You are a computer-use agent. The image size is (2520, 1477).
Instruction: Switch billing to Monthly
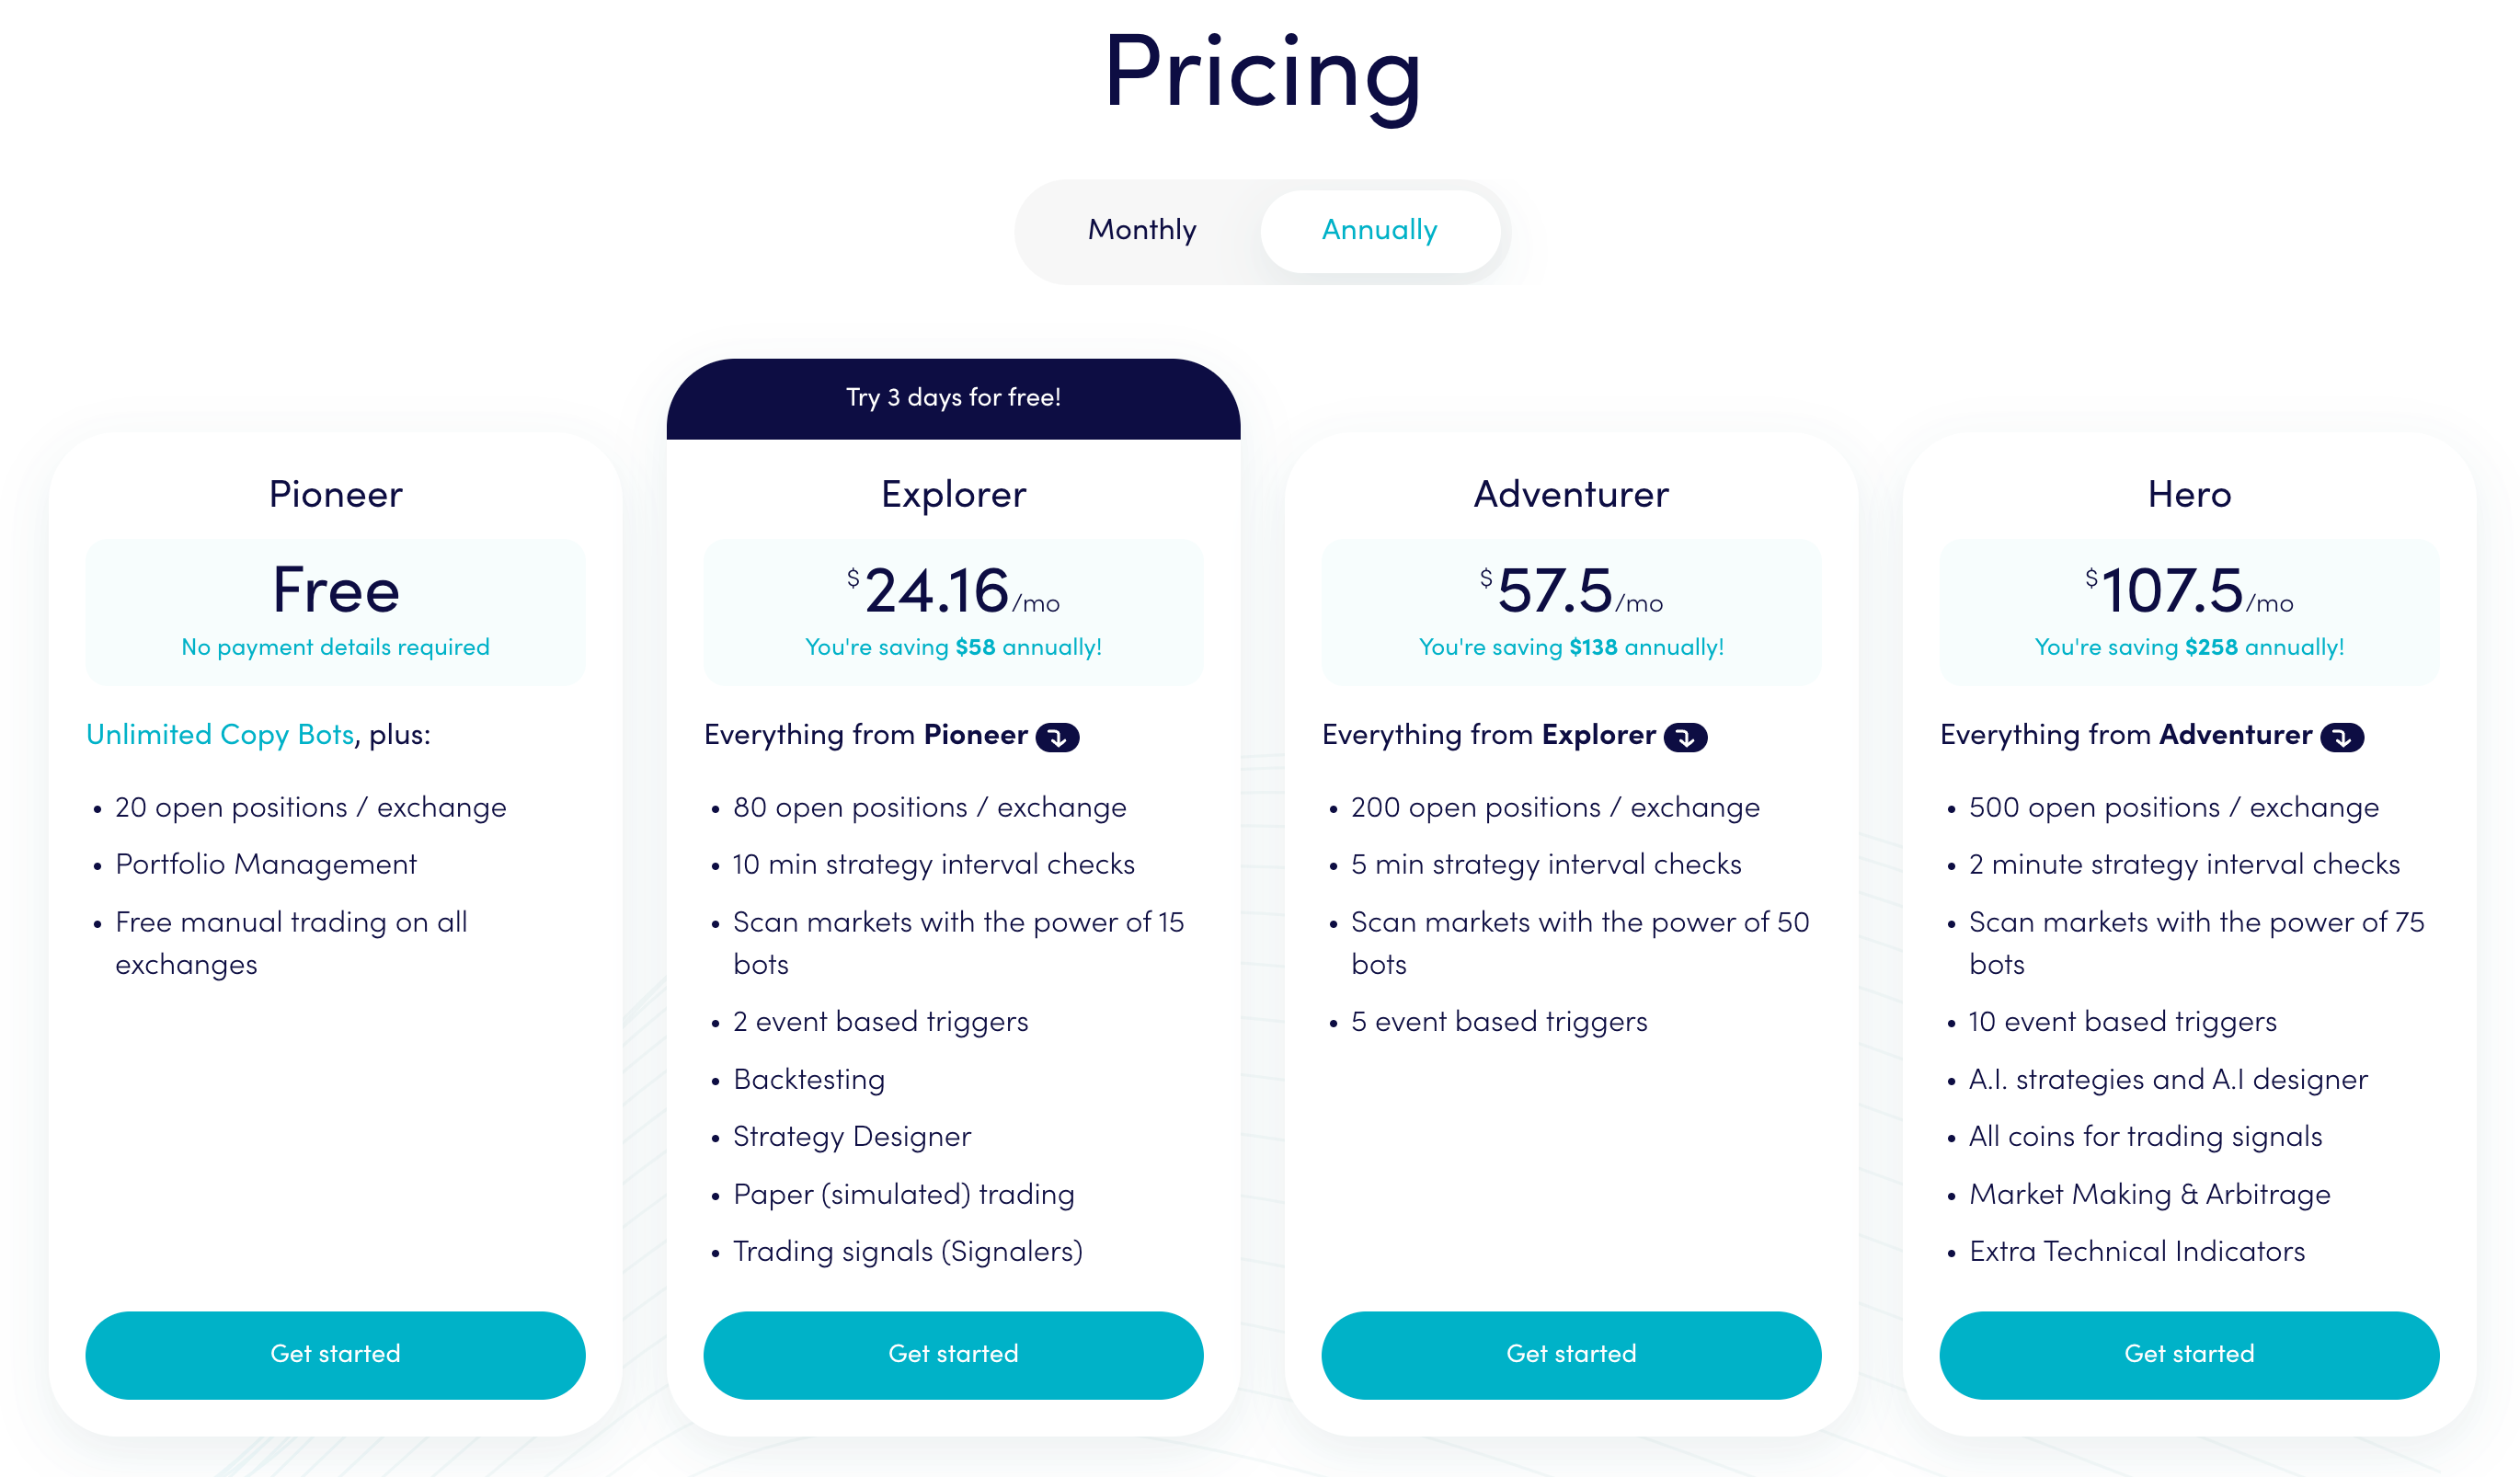click(1141, 230)
